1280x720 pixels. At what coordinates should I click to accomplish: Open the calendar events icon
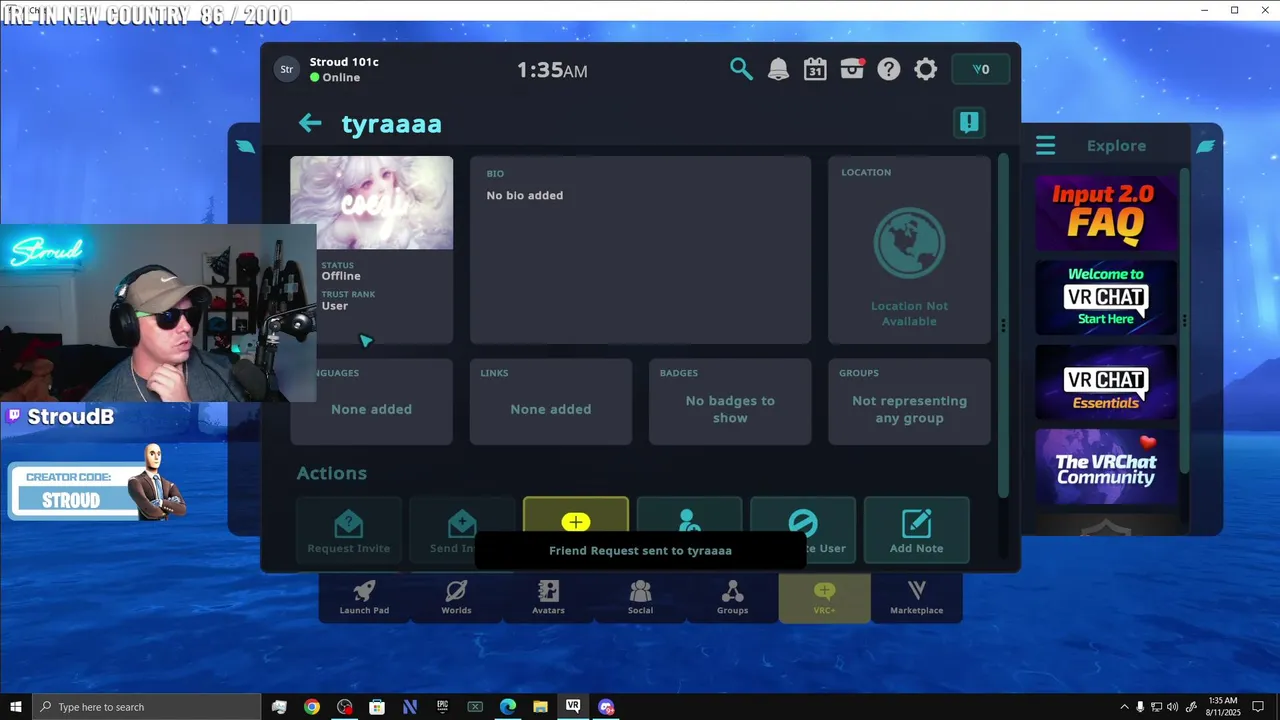coord(815,69)
